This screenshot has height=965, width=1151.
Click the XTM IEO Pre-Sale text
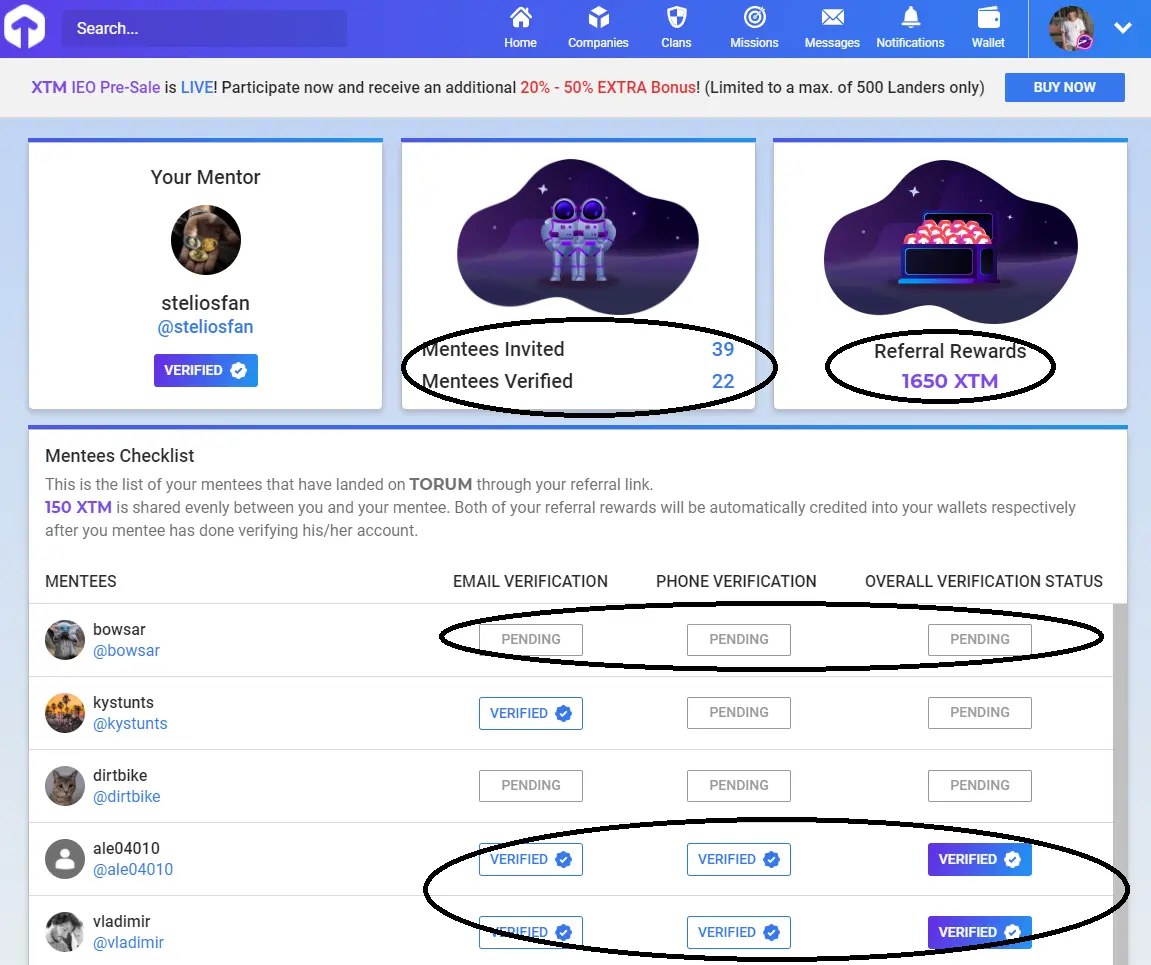point(95,87)
